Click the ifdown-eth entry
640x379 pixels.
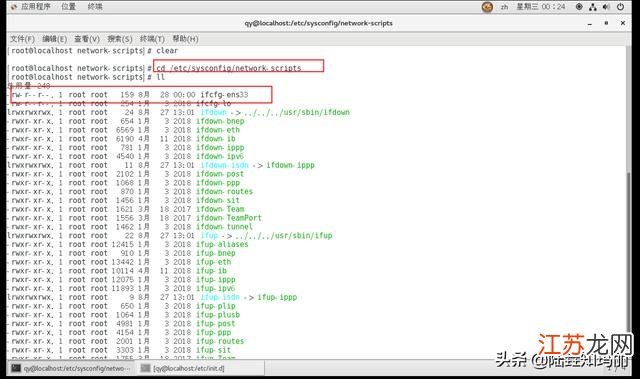tap(218, 130)
